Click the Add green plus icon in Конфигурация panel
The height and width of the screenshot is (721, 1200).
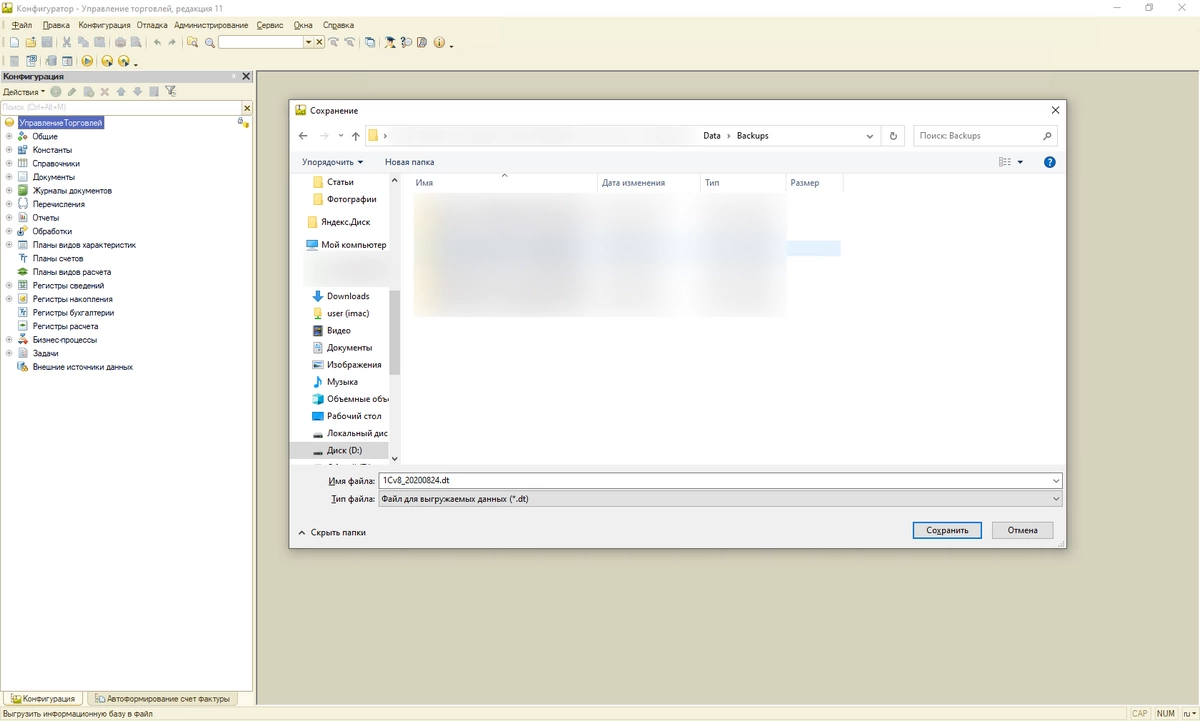tap(56, 91)
